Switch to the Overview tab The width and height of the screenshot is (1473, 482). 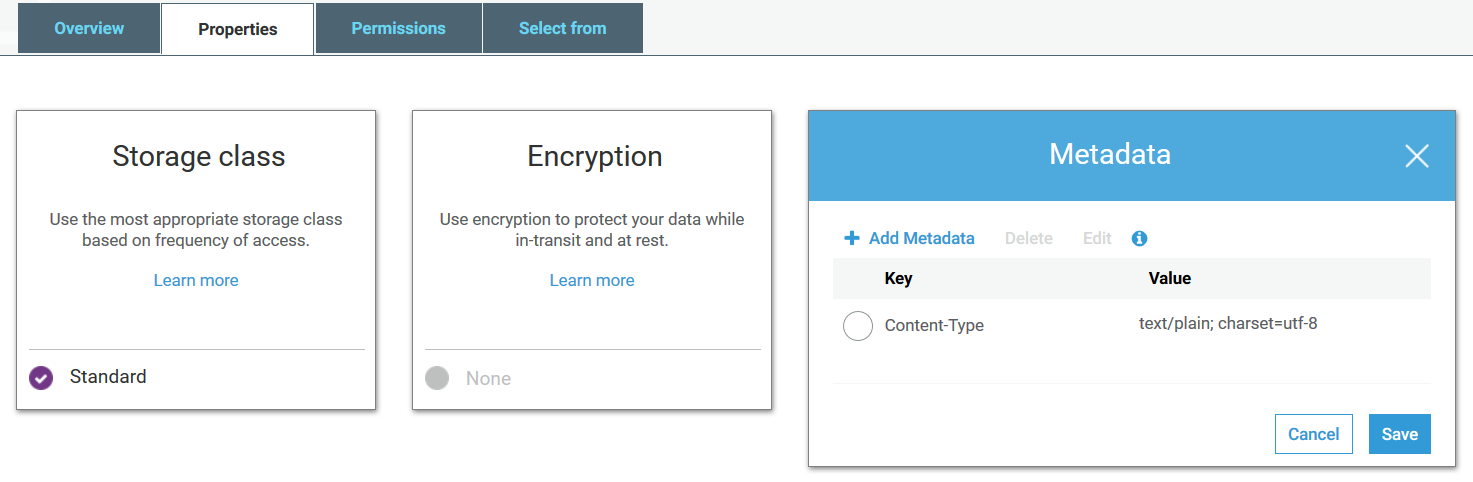[89, 28]
